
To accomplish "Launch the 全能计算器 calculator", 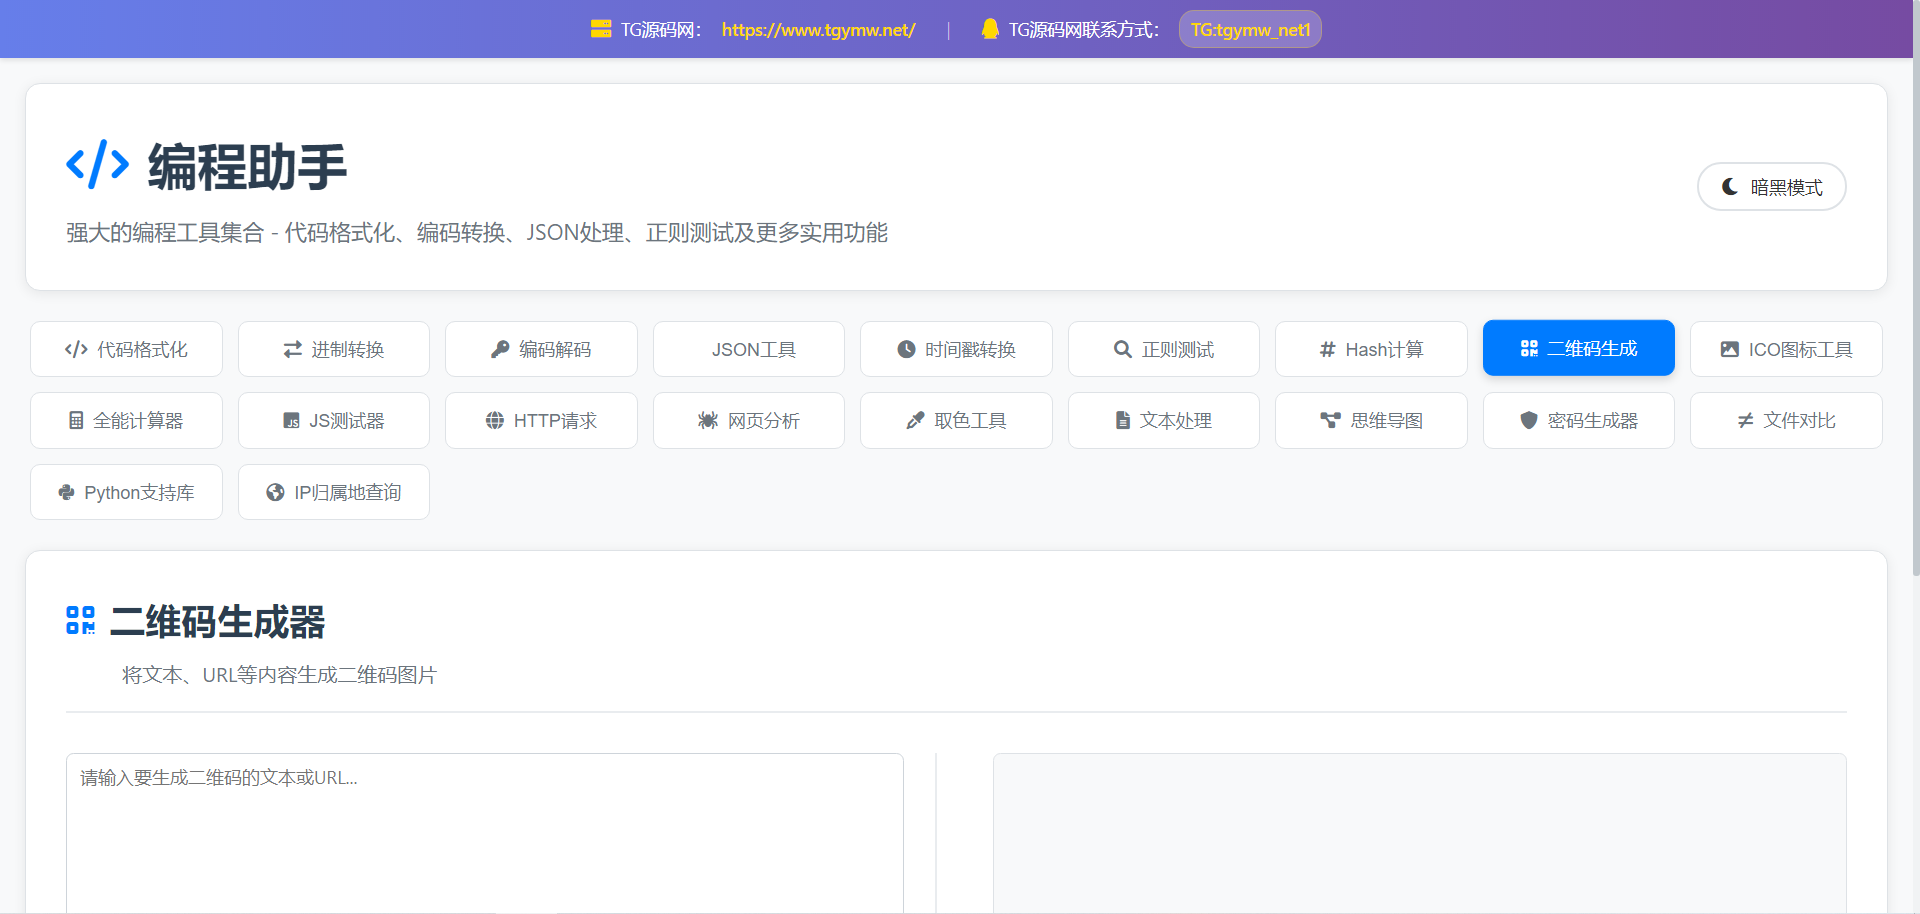I will point(126,421).
